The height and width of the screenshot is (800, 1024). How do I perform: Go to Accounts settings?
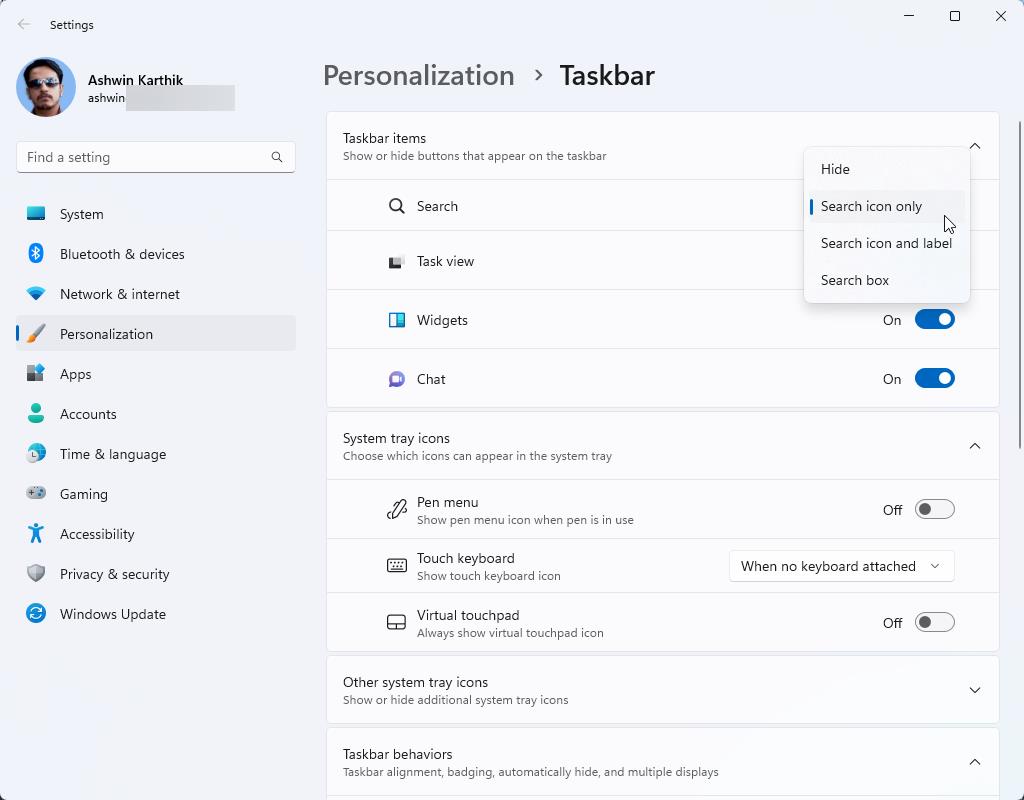pyautogui.click(x=155, y=414)
